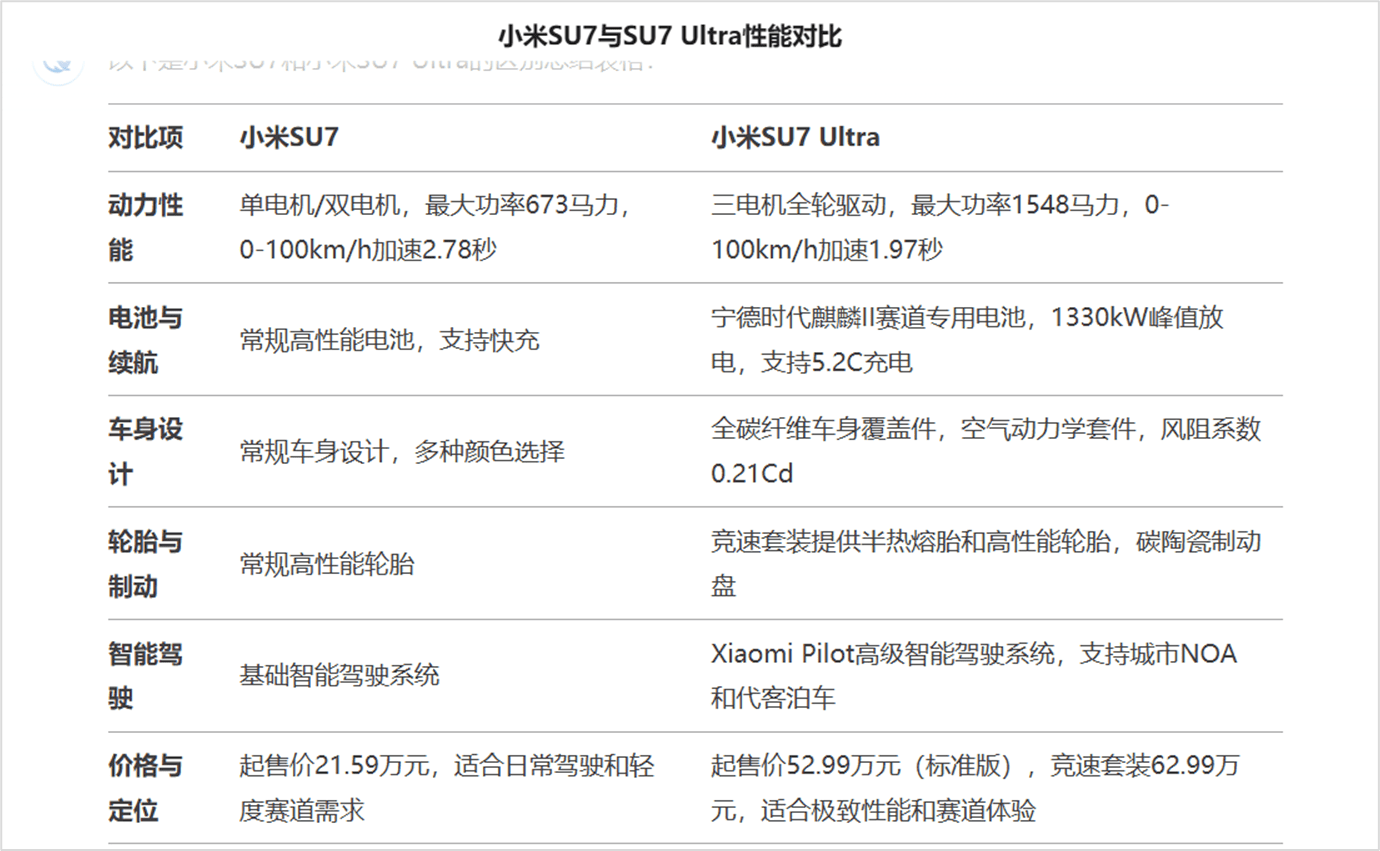Select the Xiaomi Pilot高级智能驾驶系统 cell
1380x851 pixels.
click(x=973, y=676)
